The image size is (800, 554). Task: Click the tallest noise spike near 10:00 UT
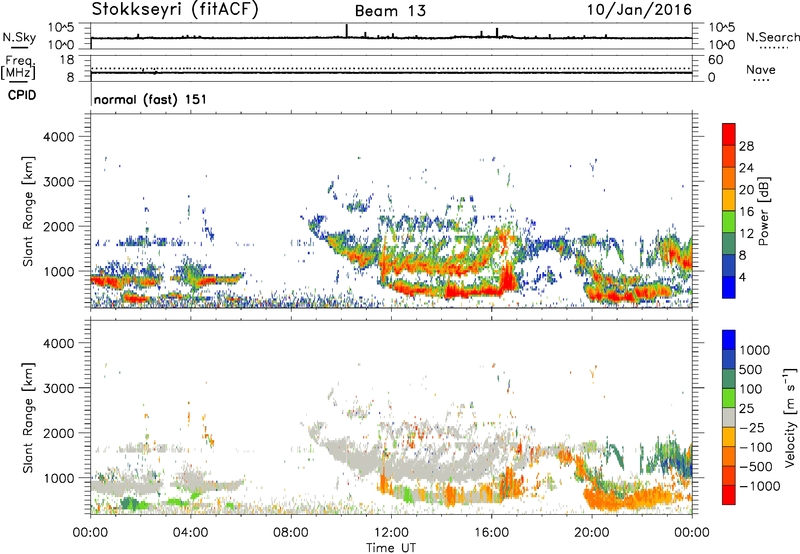(347, 31)
